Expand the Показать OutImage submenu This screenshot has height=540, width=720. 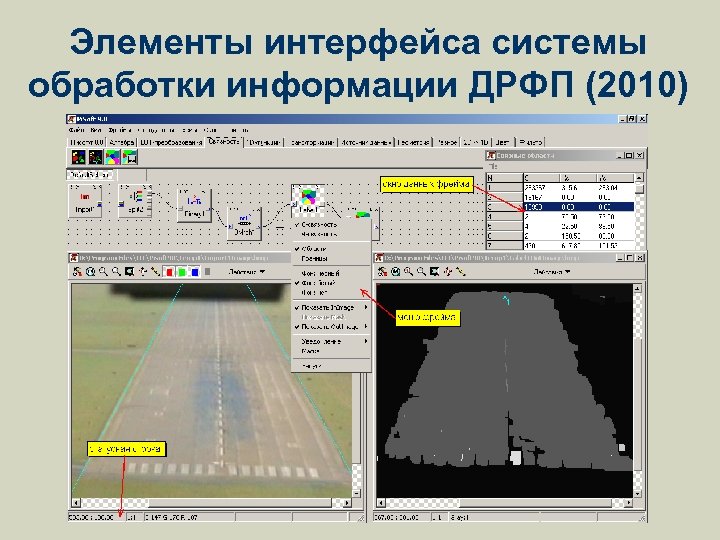tap(331, 326)
